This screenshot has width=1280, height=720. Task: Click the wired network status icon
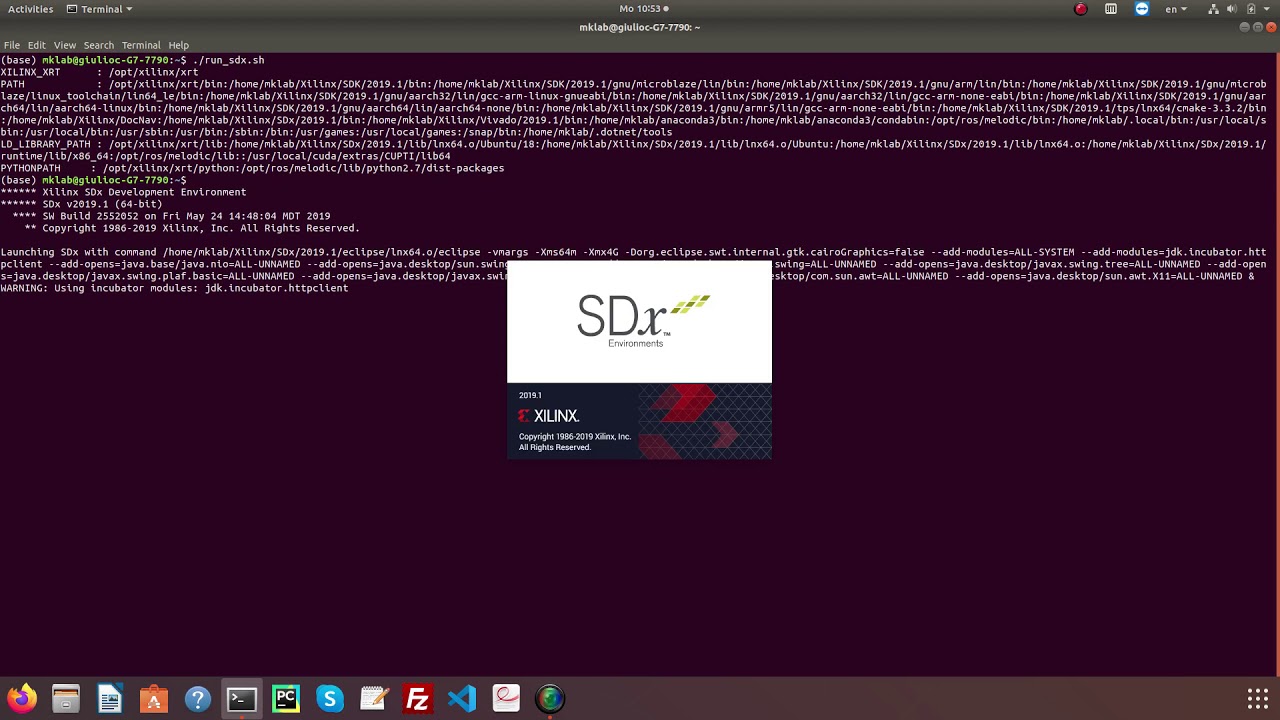tap(1214, 9)
